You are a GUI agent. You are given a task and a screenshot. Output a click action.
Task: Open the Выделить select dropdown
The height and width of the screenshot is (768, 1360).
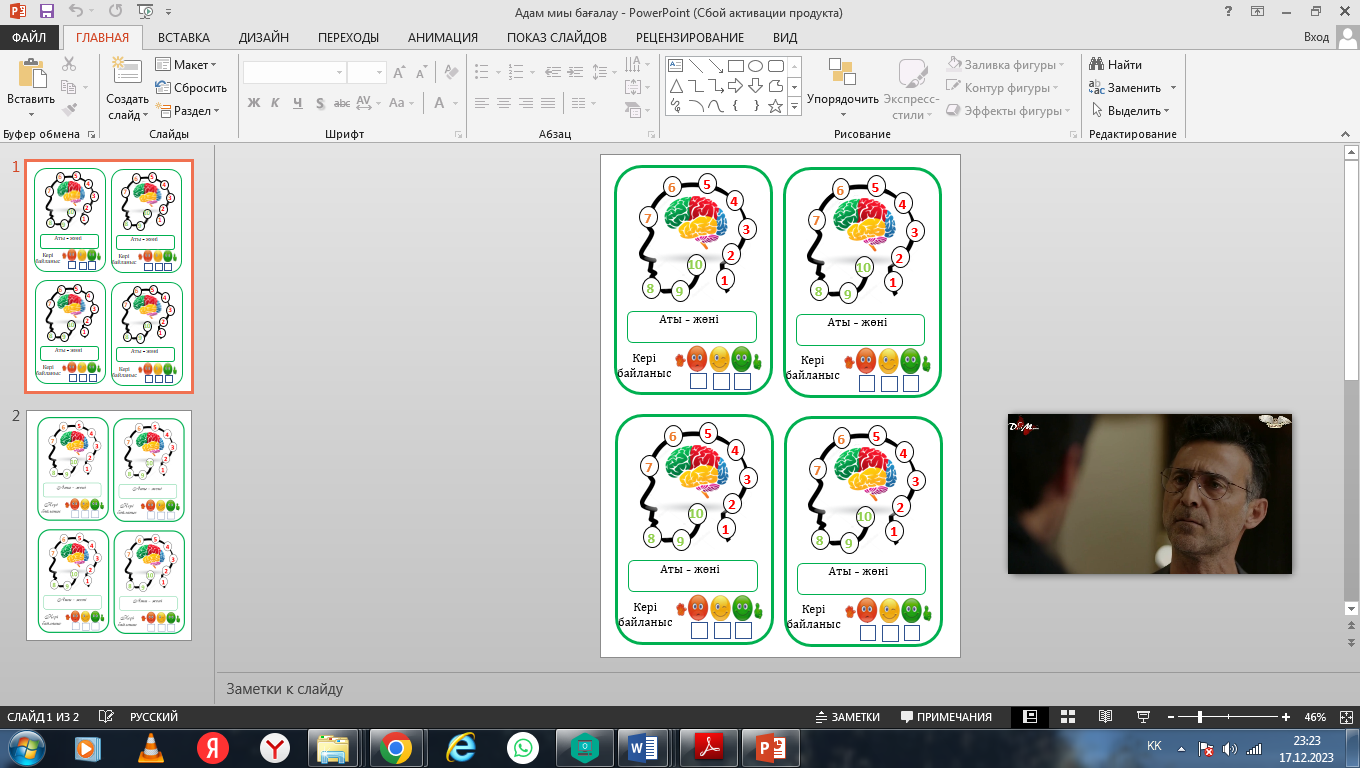(x=1131, y=111)
